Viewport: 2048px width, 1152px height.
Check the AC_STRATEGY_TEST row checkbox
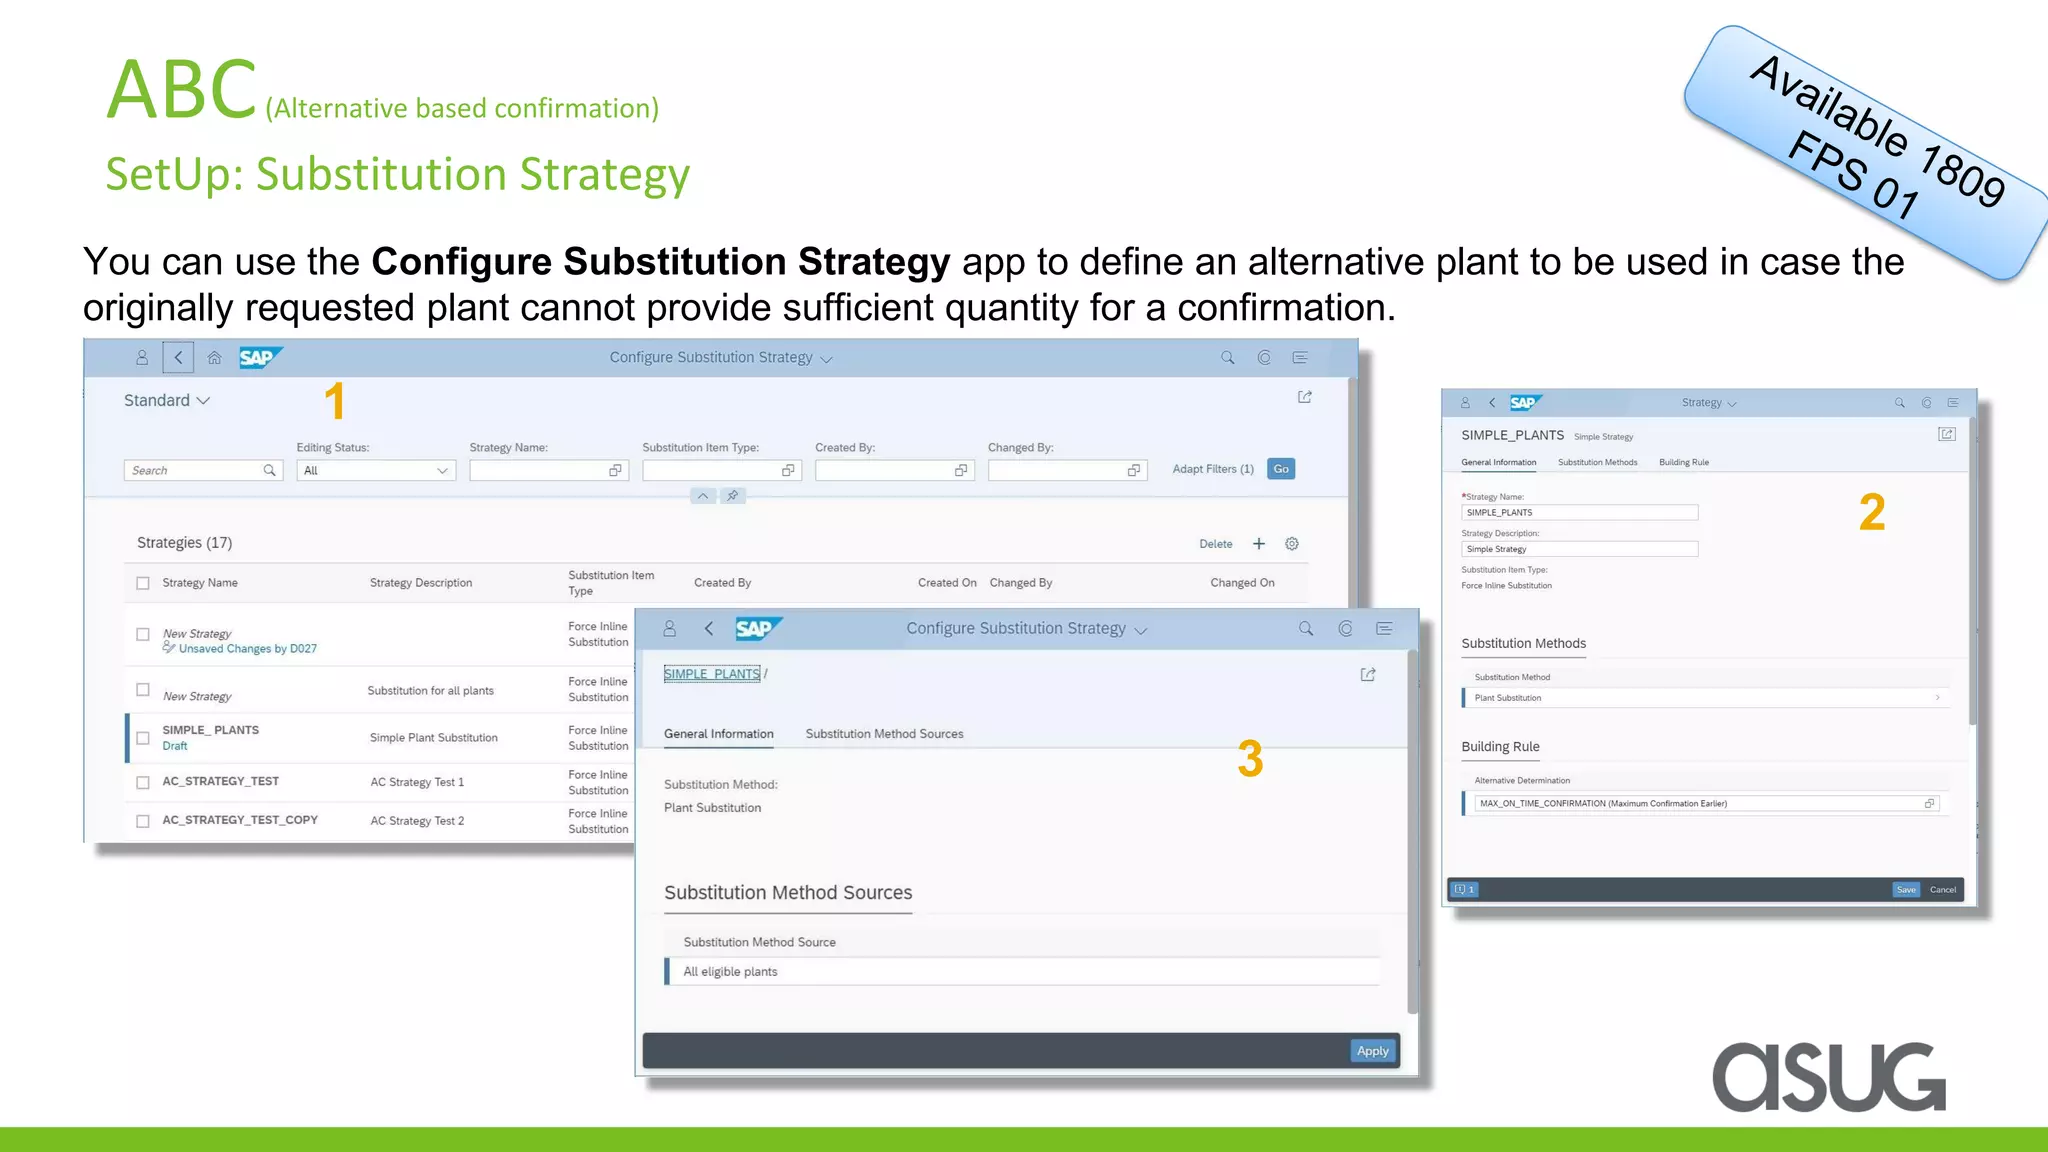click(x=143, y=782)
